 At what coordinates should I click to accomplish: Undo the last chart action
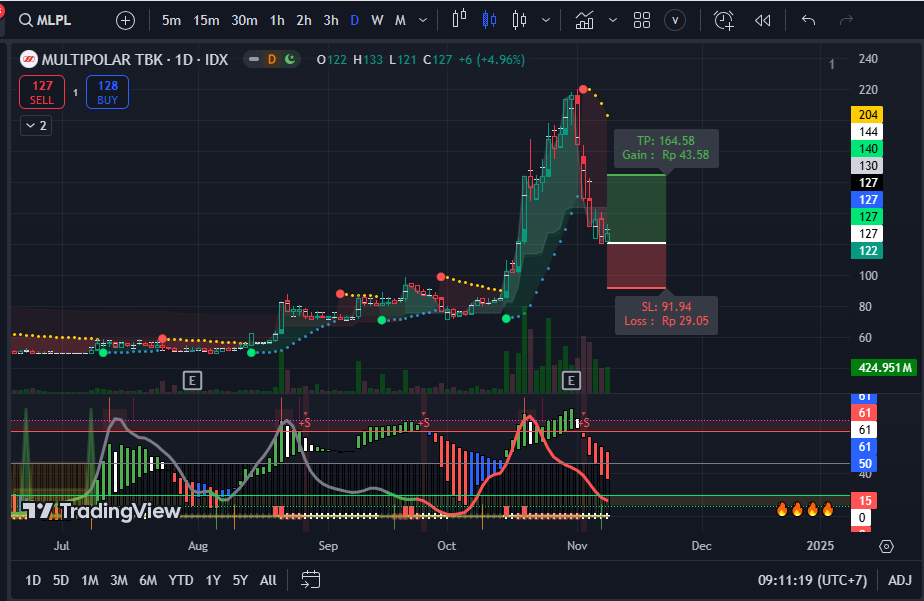808,21
